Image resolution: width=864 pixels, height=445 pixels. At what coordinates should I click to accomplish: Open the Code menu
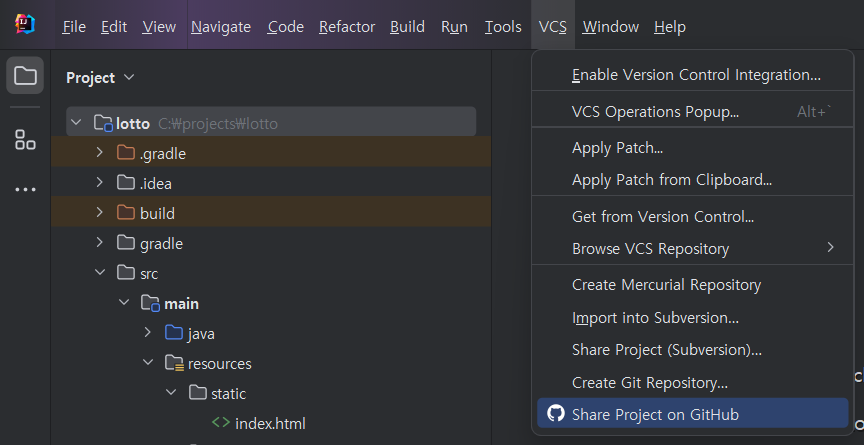point(285,26)
